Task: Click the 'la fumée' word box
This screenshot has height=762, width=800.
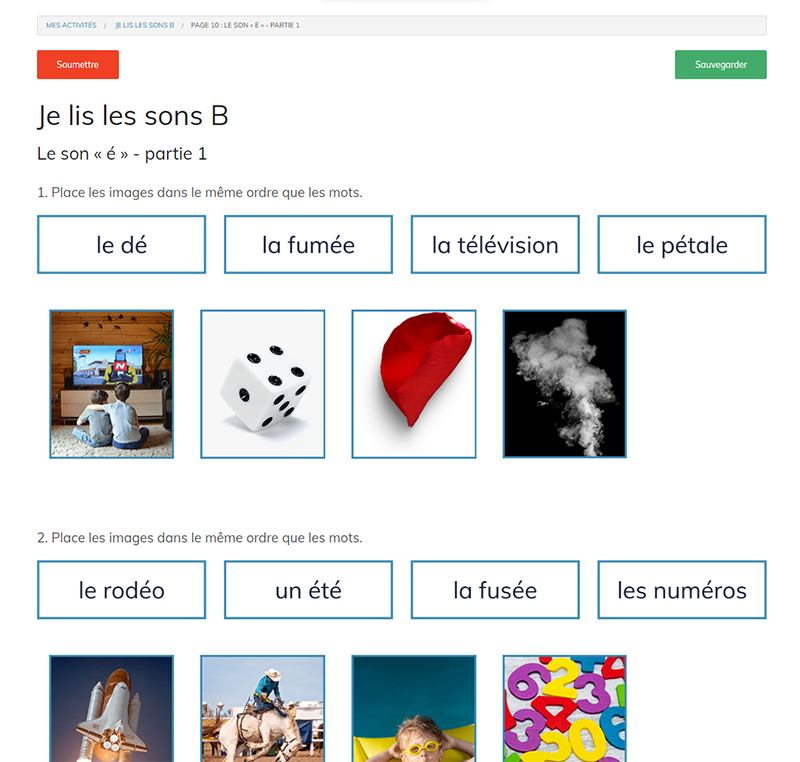Action: (x=308, y=244)
